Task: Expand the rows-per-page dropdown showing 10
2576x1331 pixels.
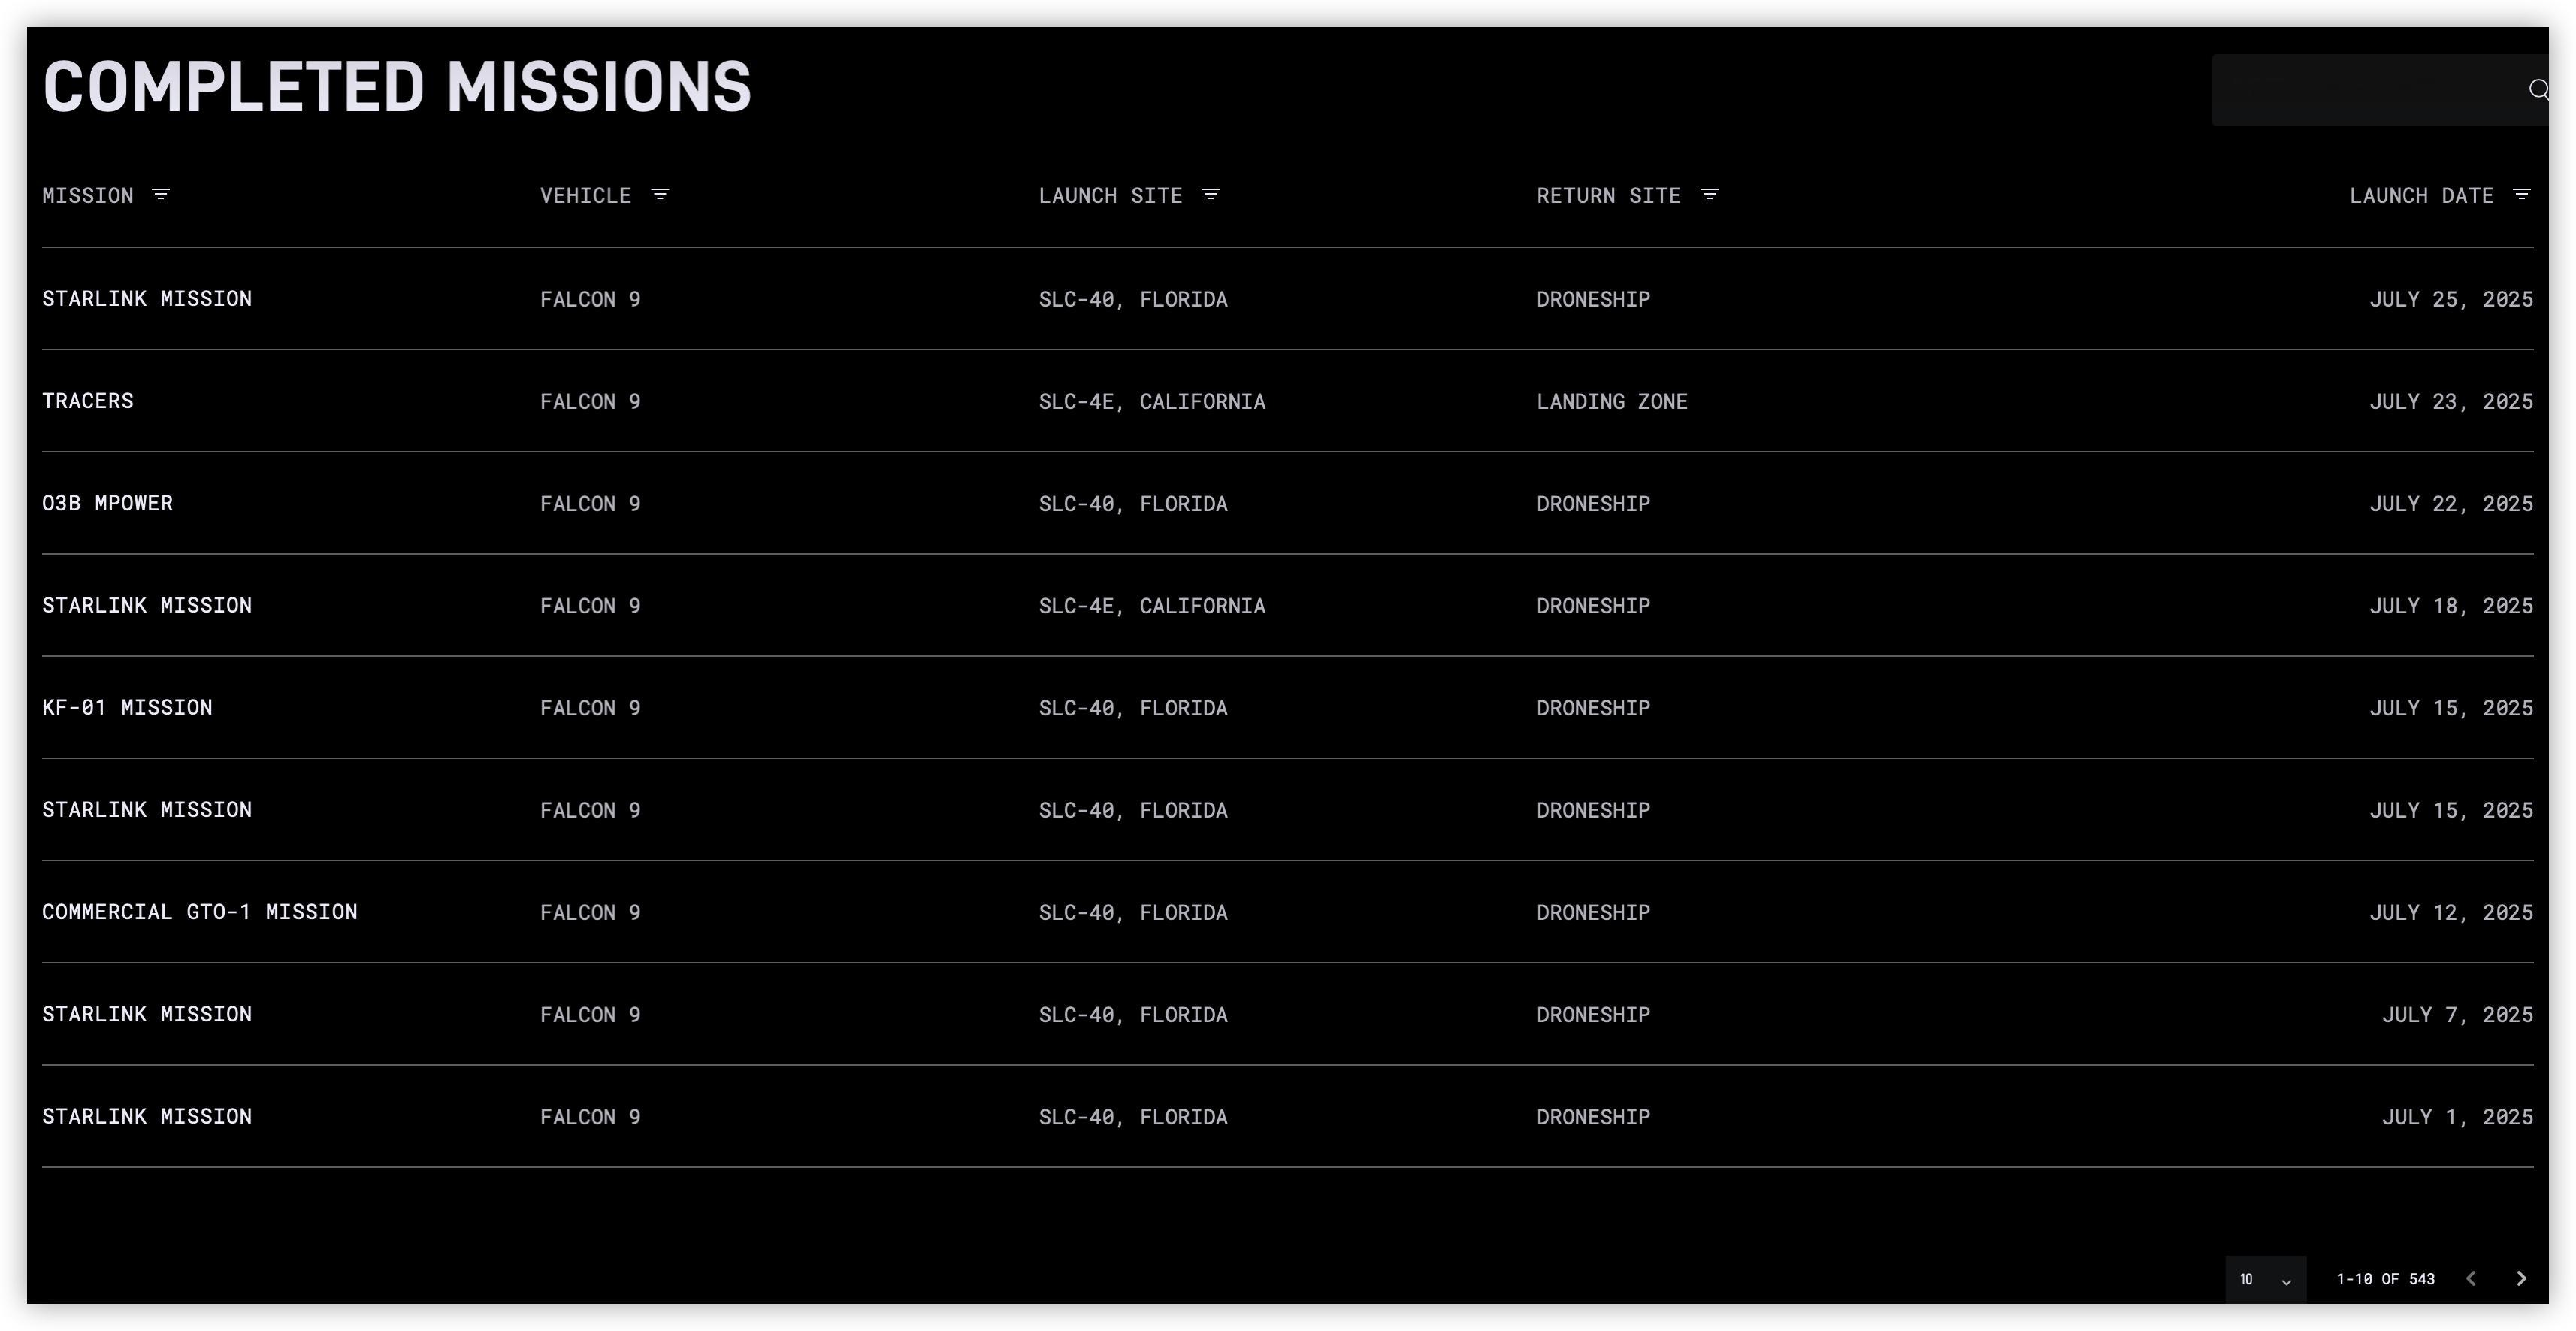Action: (2265, 1279)
